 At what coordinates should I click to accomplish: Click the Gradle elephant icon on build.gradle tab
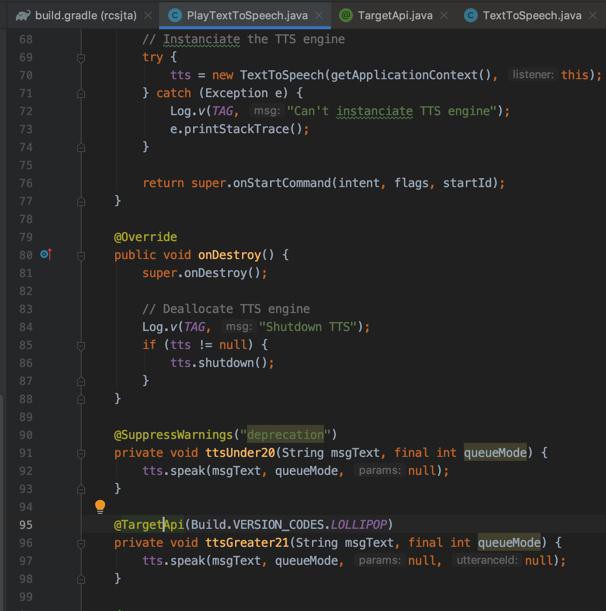23,15
